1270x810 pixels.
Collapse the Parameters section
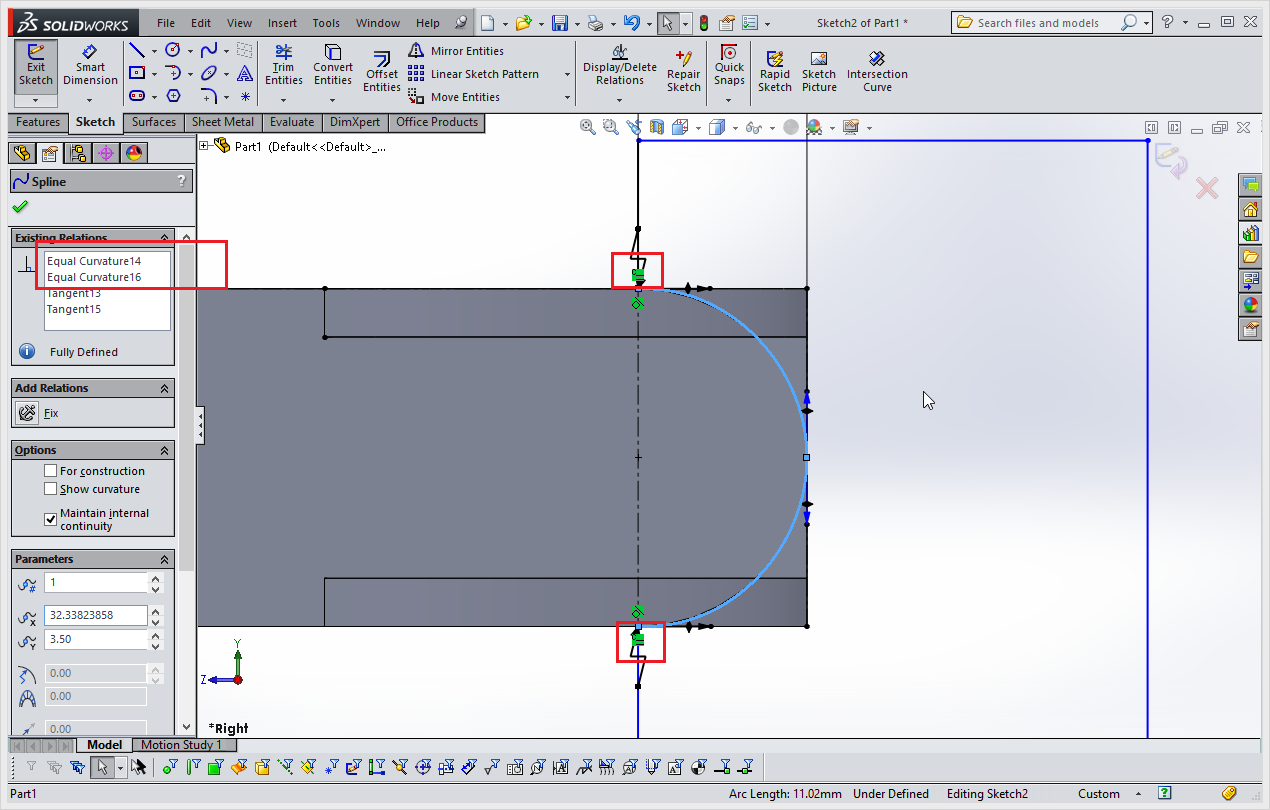tap(165, 559)
